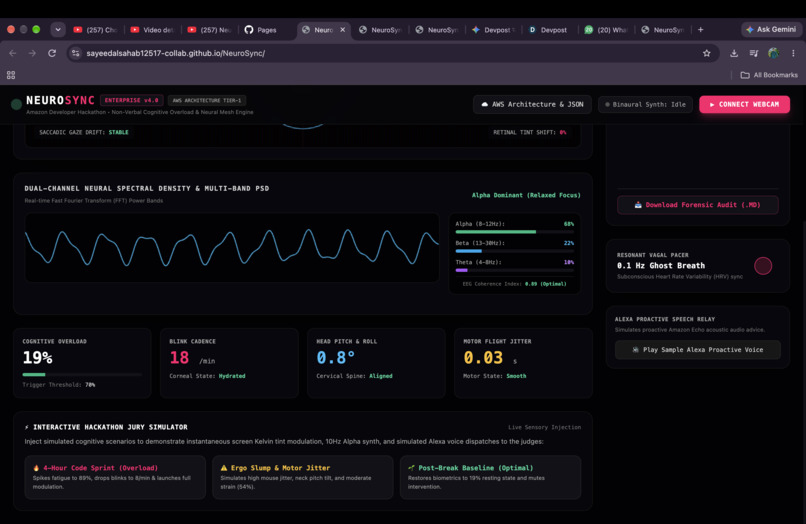
Task: Click the NEUROSYNC logo title
Action: click(x=61, y=100)
